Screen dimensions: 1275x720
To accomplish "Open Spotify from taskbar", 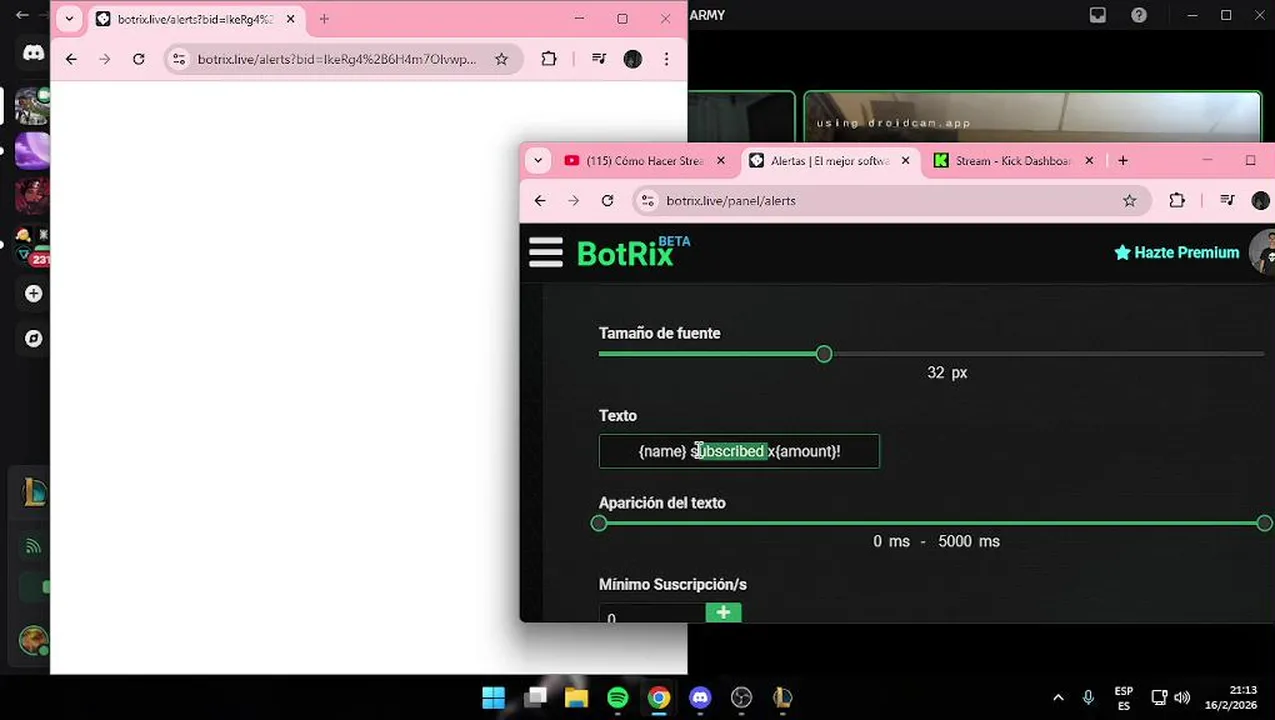I will click(617, 697).
